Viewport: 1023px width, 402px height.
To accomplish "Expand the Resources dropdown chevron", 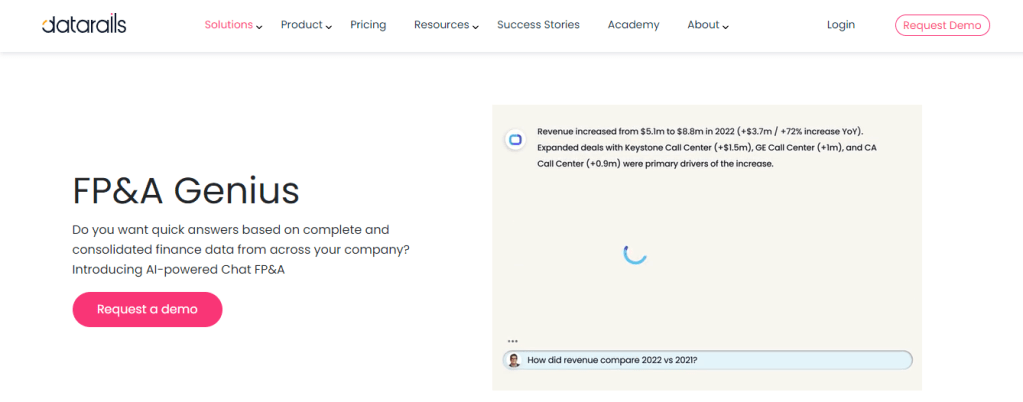I will pos(476,27).
